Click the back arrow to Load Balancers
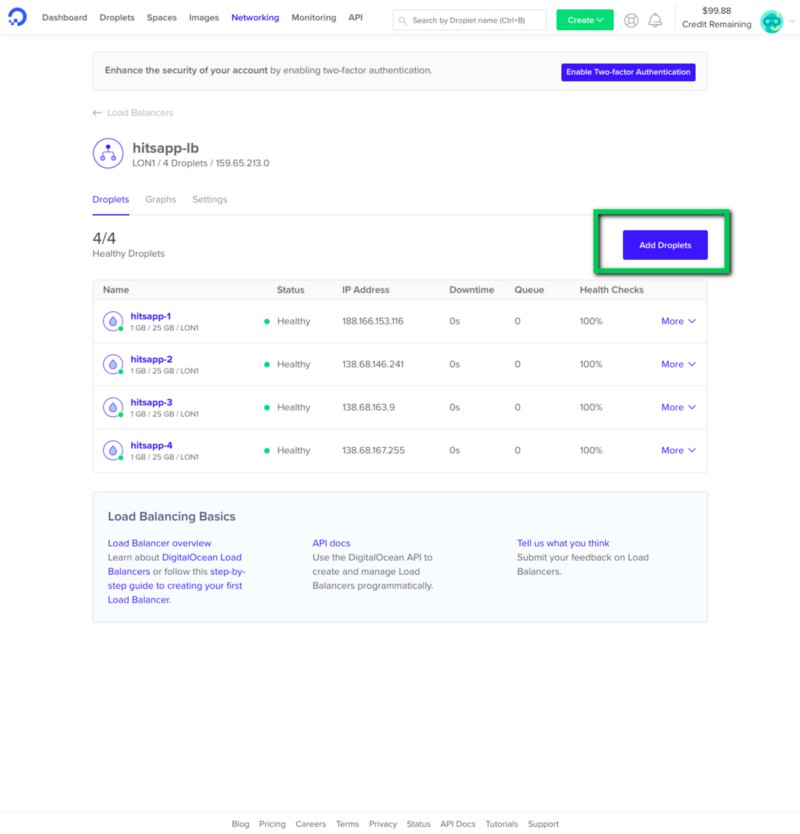The width and height of the screenshot is (800, 834). 97,113
